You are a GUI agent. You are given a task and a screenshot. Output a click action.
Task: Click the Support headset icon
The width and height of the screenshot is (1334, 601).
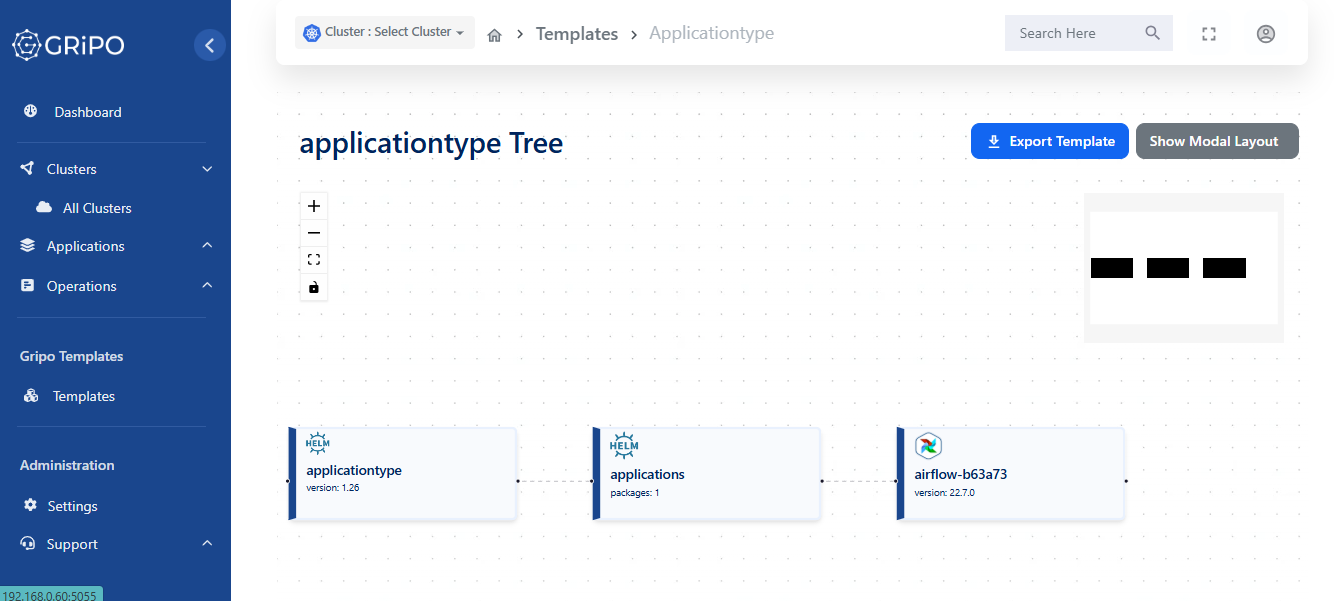coord(28,544)
